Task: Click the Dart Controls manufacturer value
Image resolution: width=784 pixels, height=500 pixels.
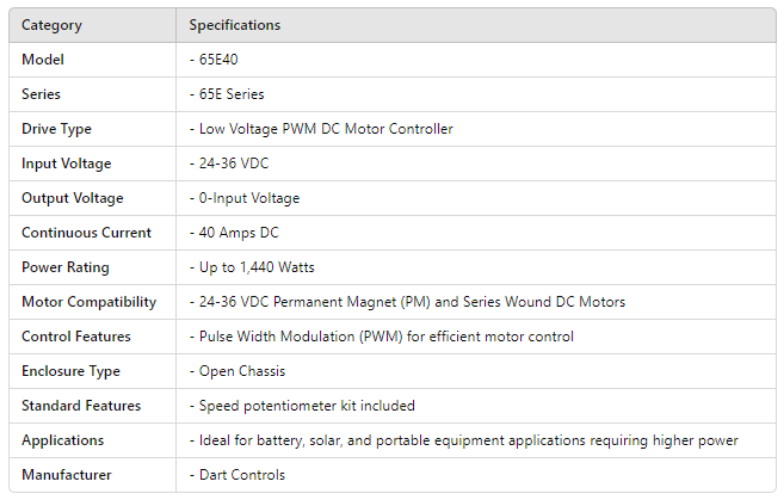Action: tap(239, 475)
